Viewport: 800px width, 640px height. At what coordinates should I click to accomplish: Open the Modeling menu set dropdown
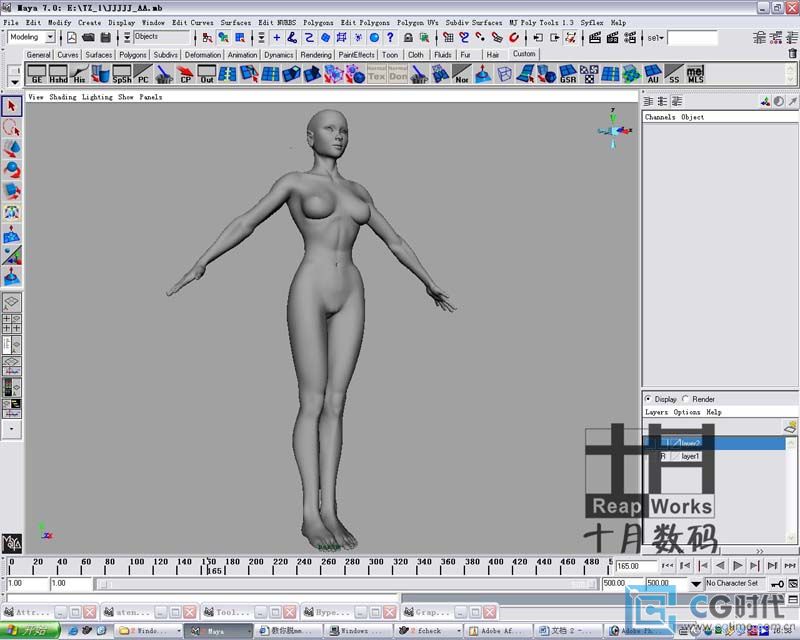pos(50,37)
